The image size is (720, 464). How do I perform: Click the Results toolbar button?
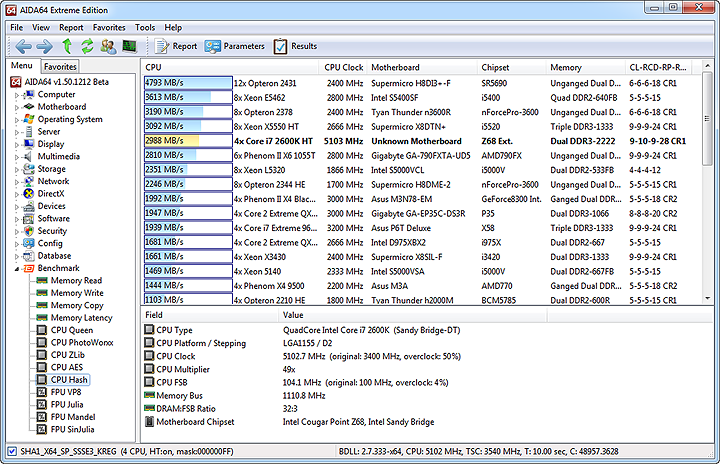point(295,46)
